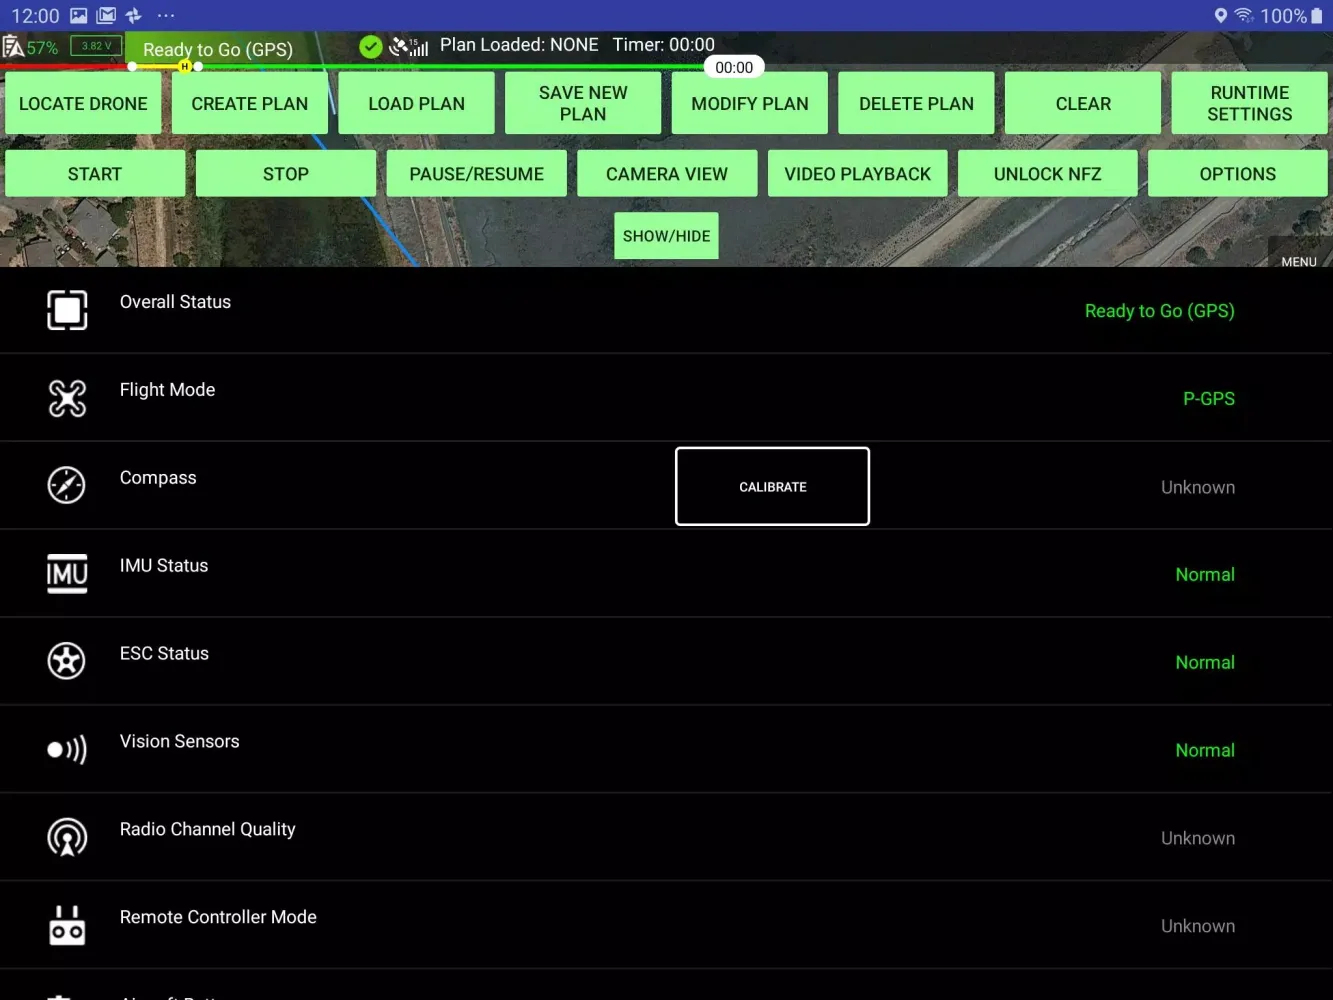Image resolution: width=1333 pixels, height=1000 pixels.
Task: Tap the Flight Mode drone icon
Action: (x=67, y=398)
